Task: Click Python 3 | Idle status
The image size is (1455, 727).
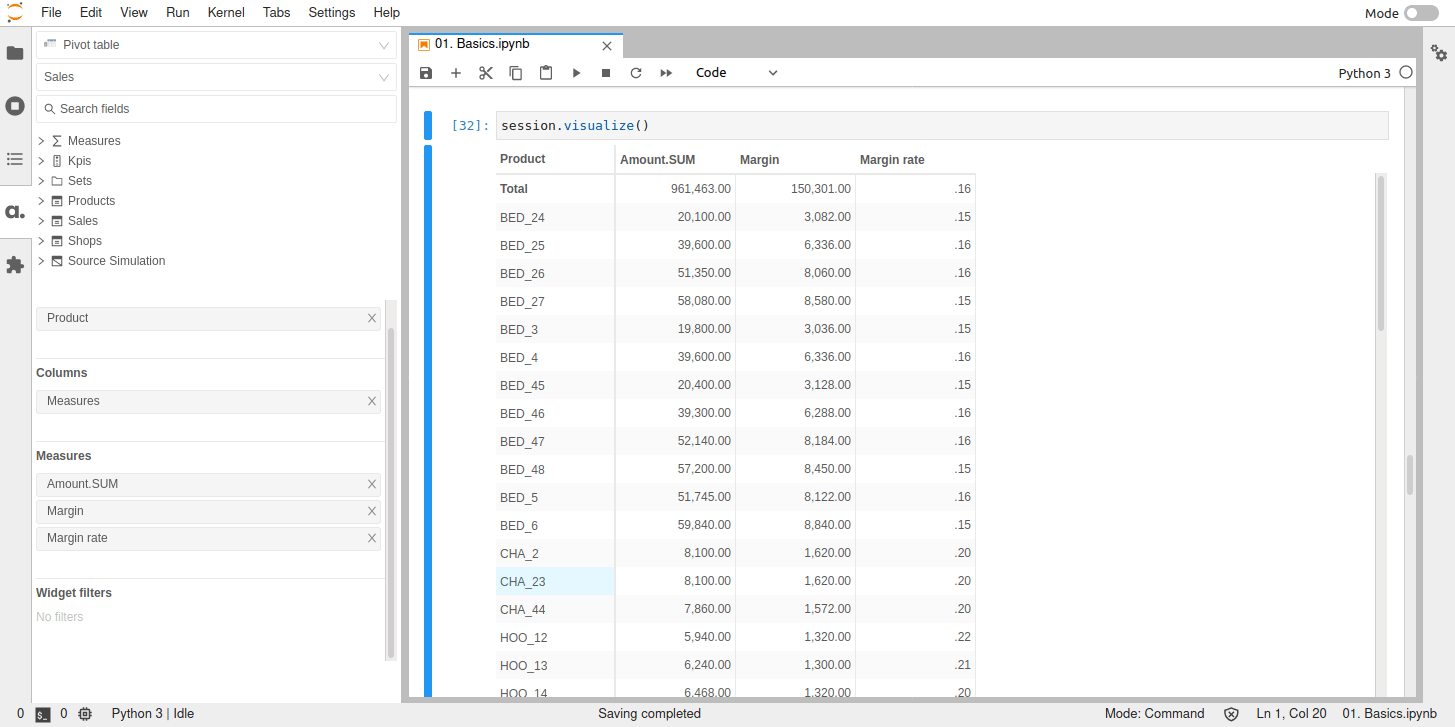Action: (x=153, y=714)
